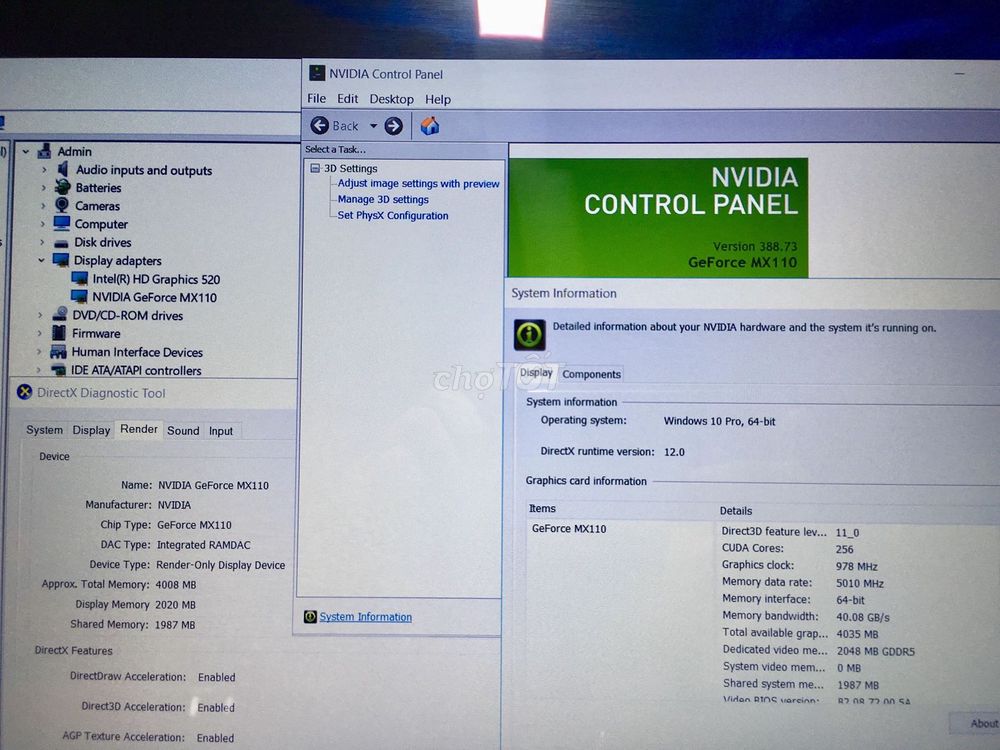Switch to System tab in DirectX Diagnostic Tool

pyautogui.click(x=45, y=430)
